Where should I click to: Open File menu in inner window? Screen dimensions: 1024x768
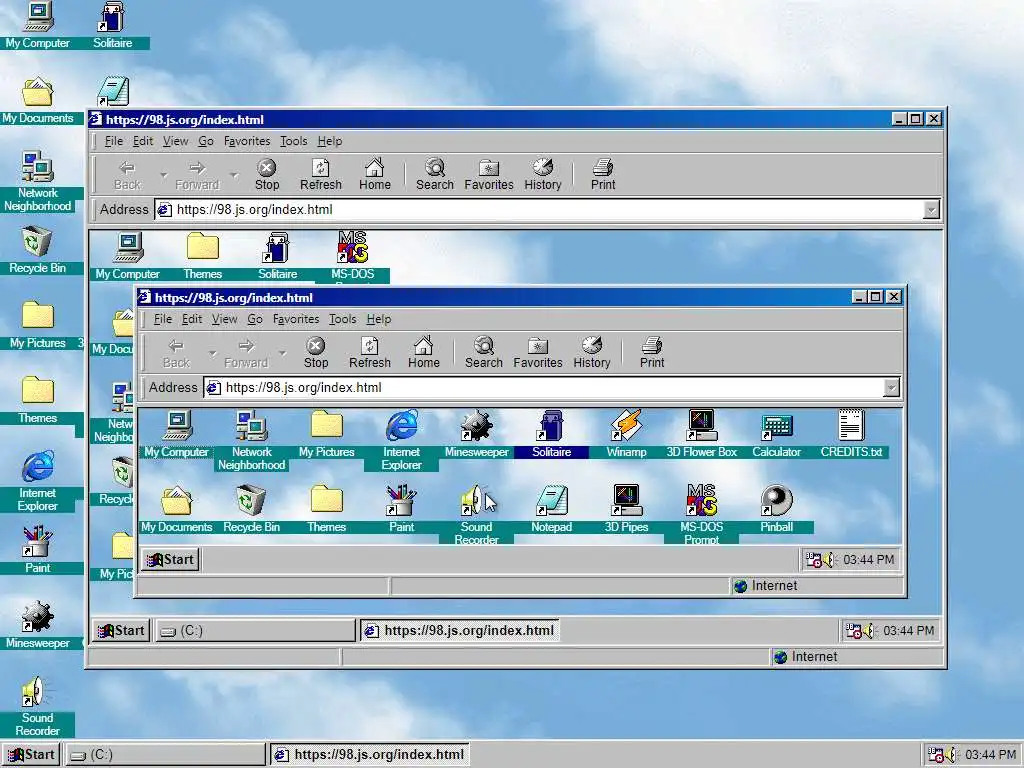[x=163, y=319]
